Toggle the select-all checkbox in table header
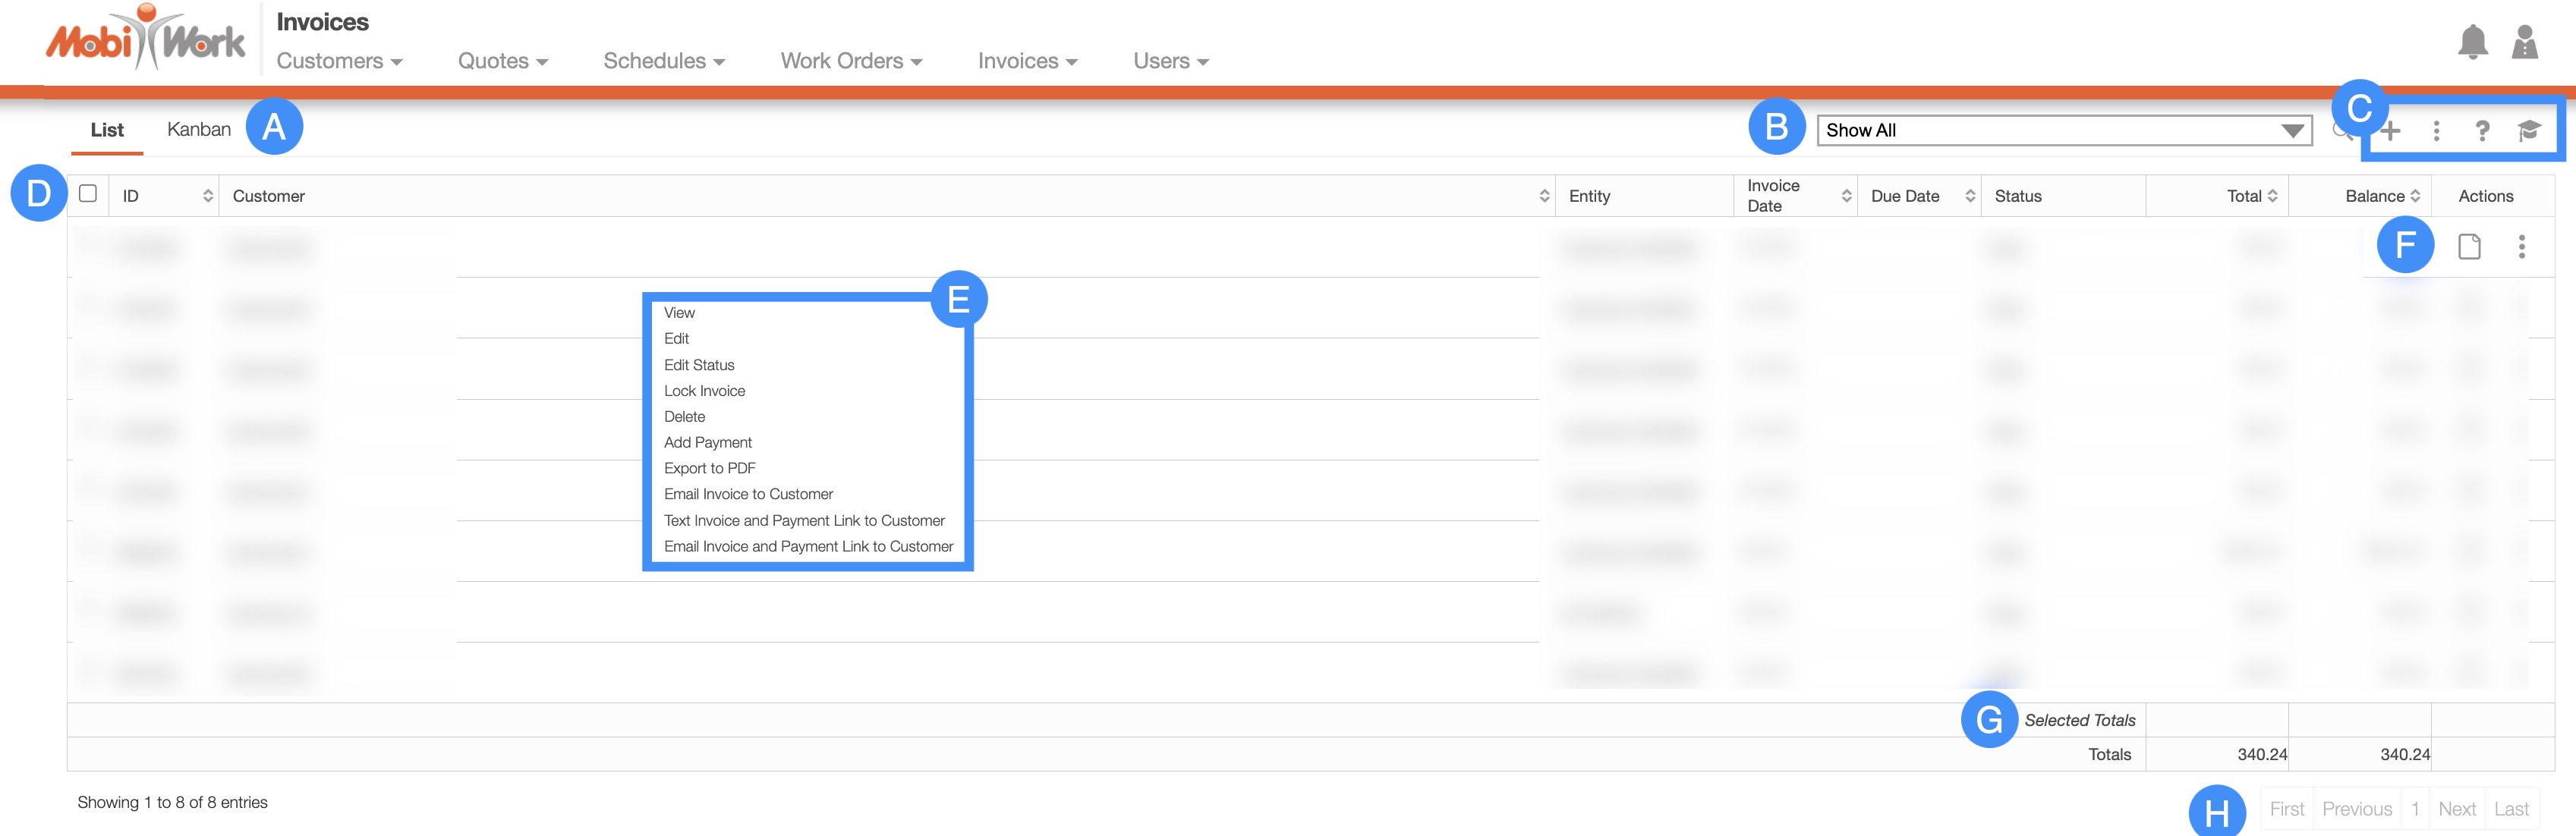This screenshot has height=836, width=2576. tap(88, 194)
